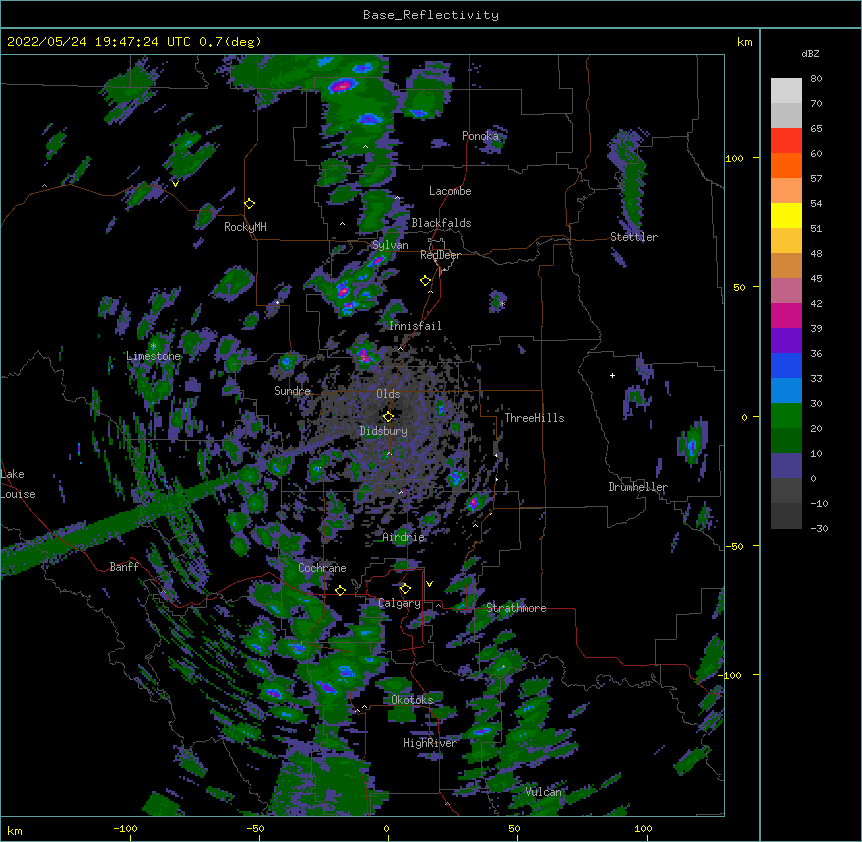
Task: Select the magenta 39-42 dBZ legend swatch
Action: [786, 315]
